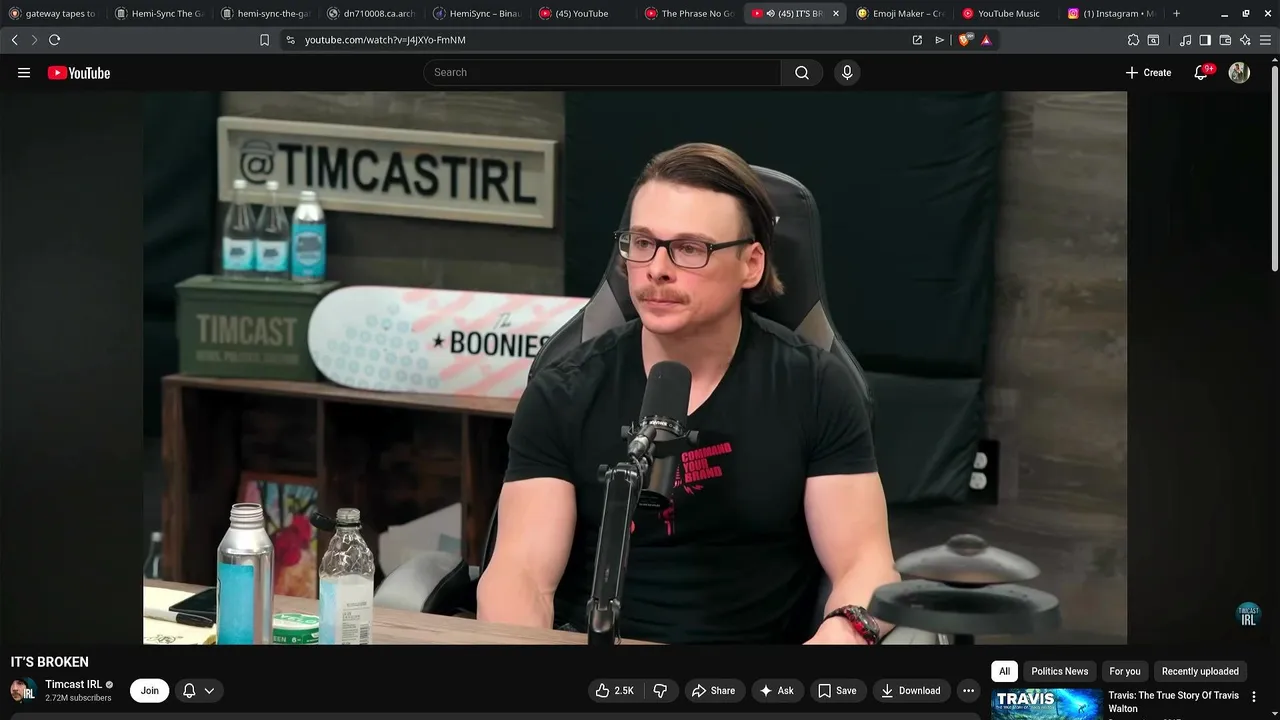Select the For you chip
1280x720 pixels.
click(1124, 672)
